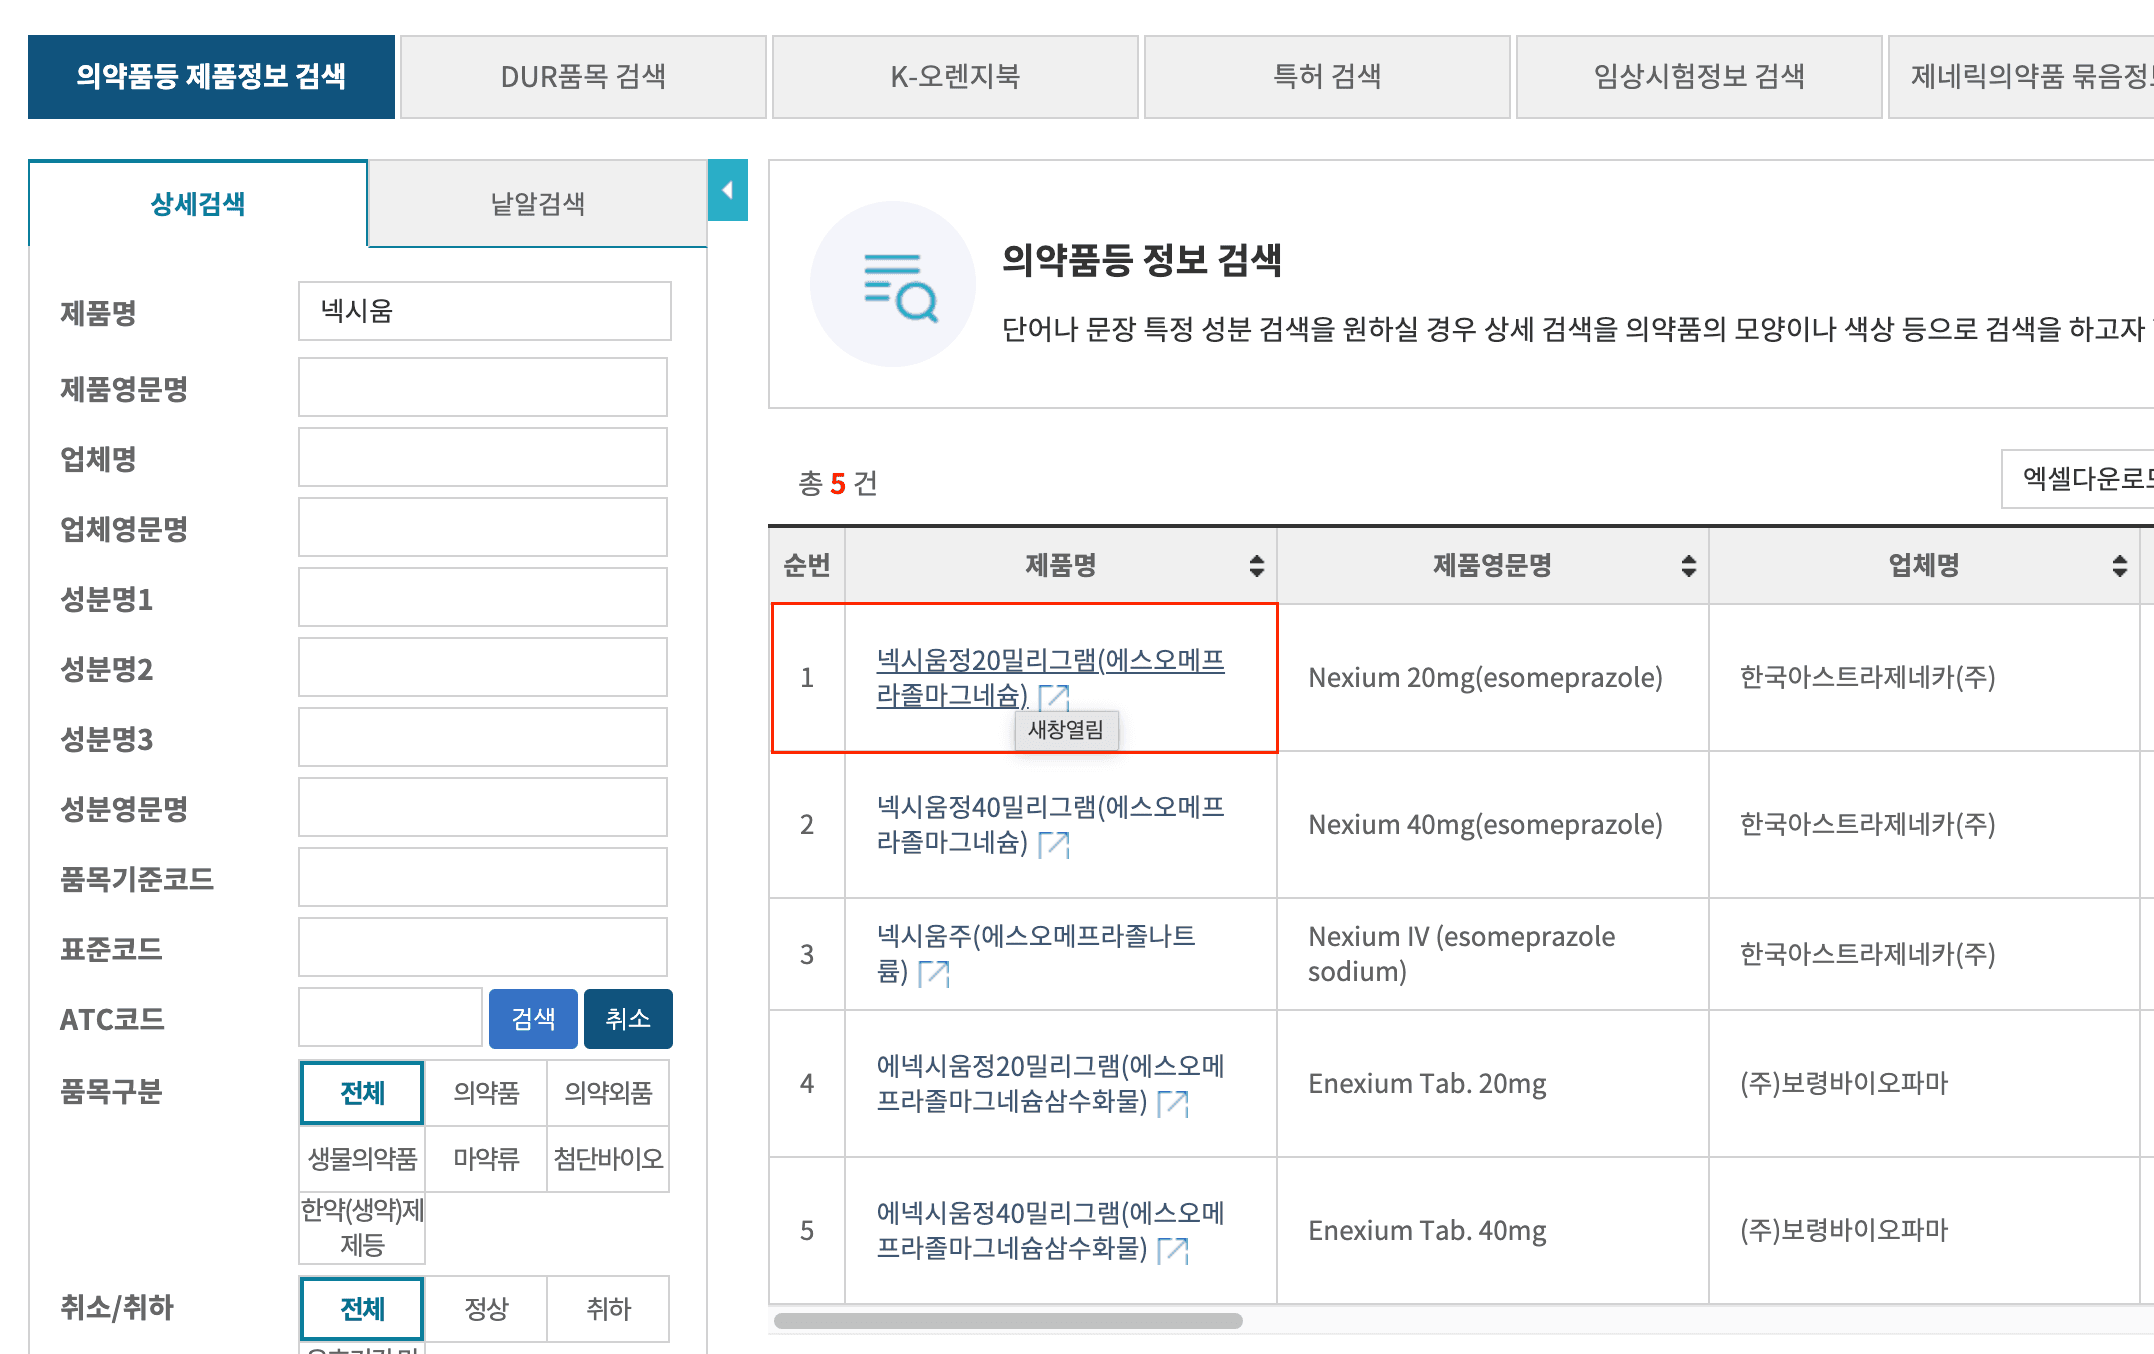Sort by 제품명 column arrows
The image size is (2154, 1354).
click(1257, 566)
